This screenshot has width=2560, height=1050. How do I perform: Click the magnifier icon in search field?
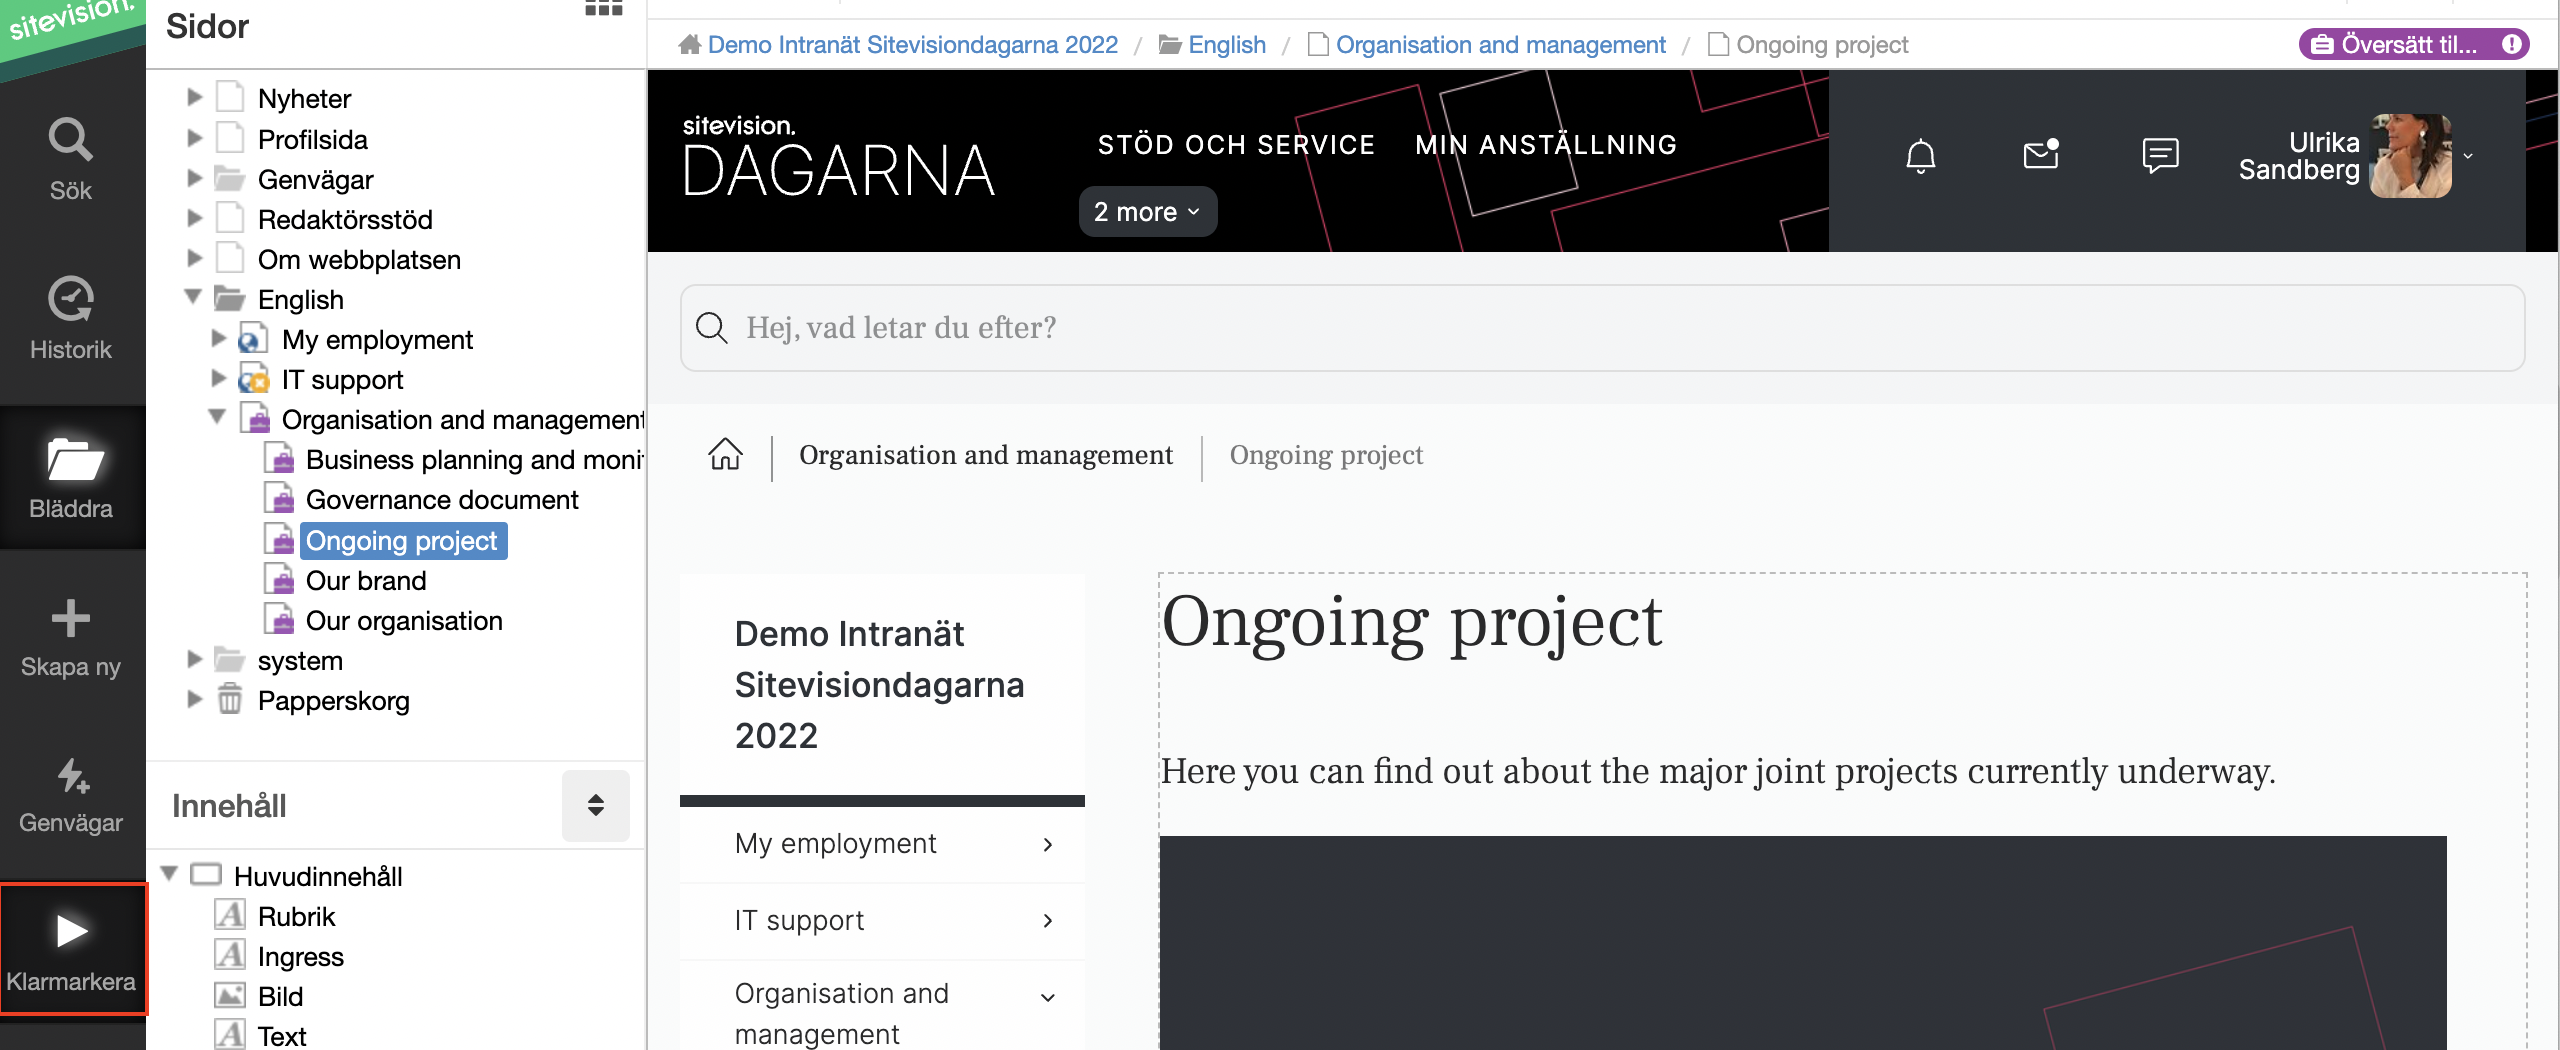pyautogui.click(x=712, y=327)
